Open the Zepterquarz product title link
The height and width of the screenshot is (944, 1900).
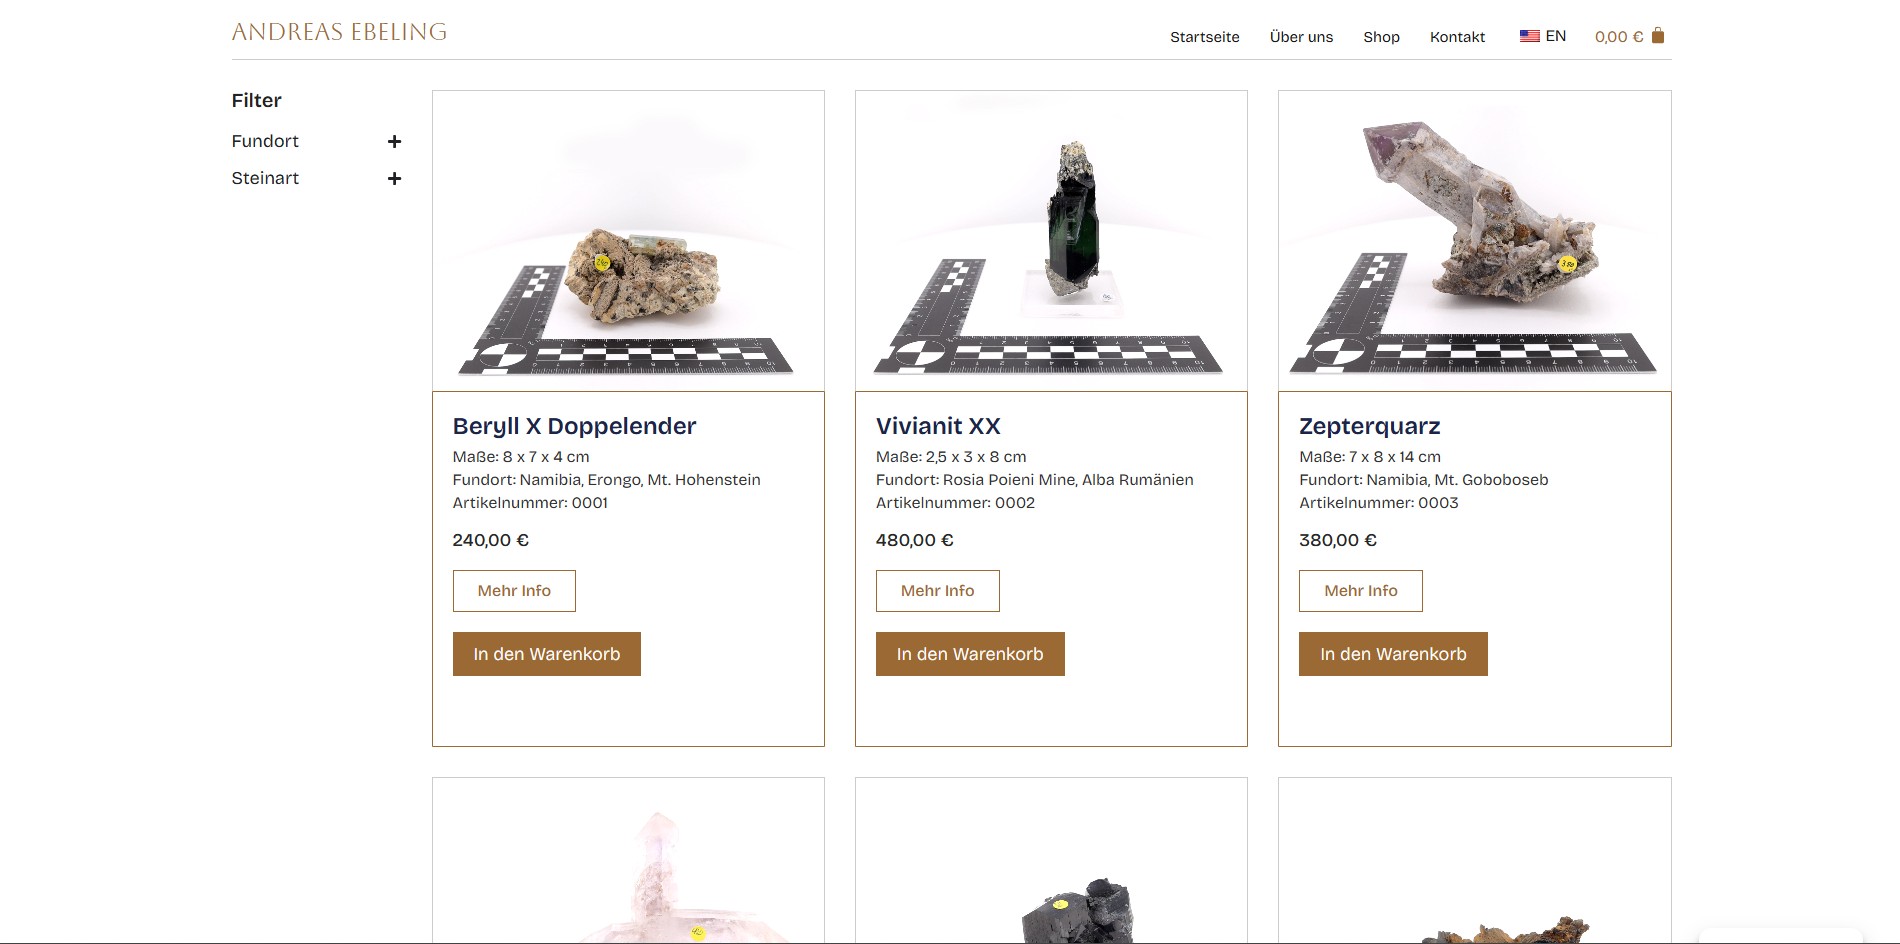tap(1369, 426)
